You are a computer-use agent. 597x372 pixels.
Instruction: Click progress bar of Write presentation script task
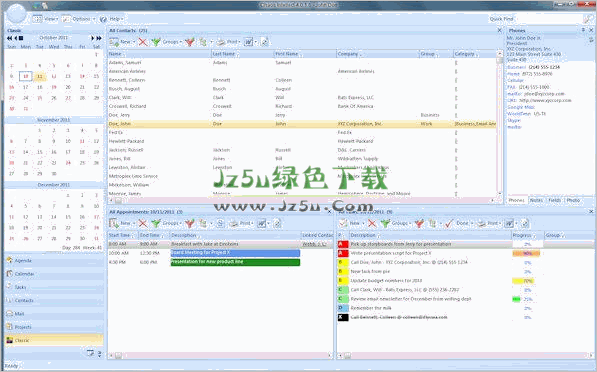pos(527,253)
